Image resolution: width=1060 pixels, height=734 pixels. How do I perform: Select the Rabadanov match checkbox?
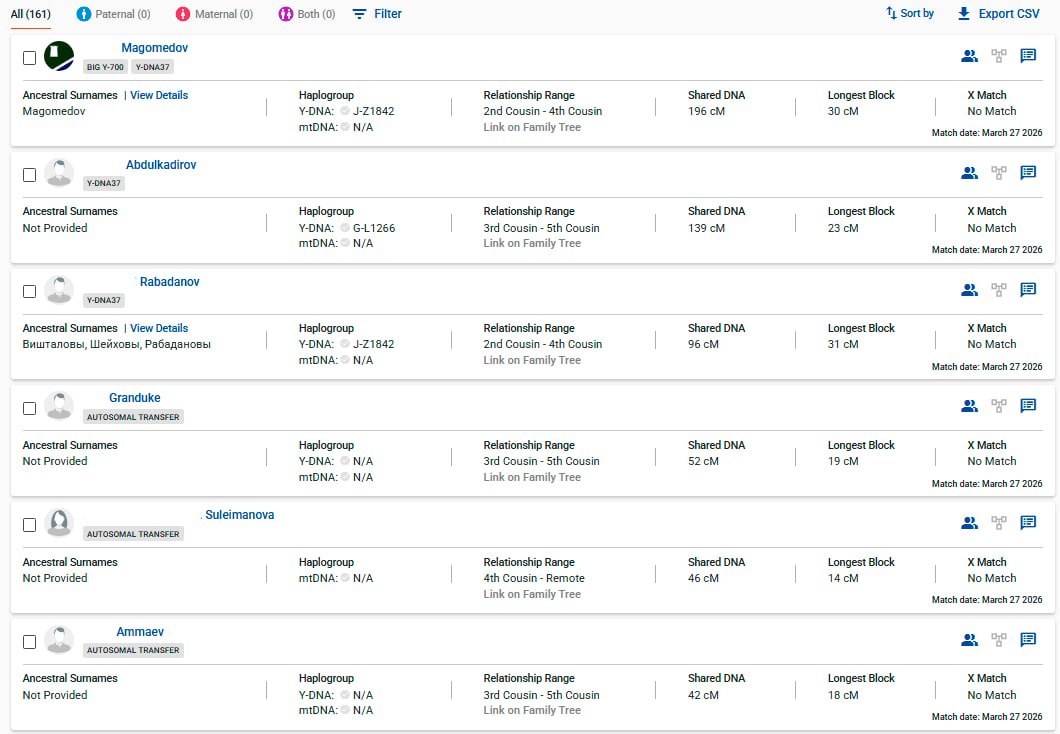29,291
